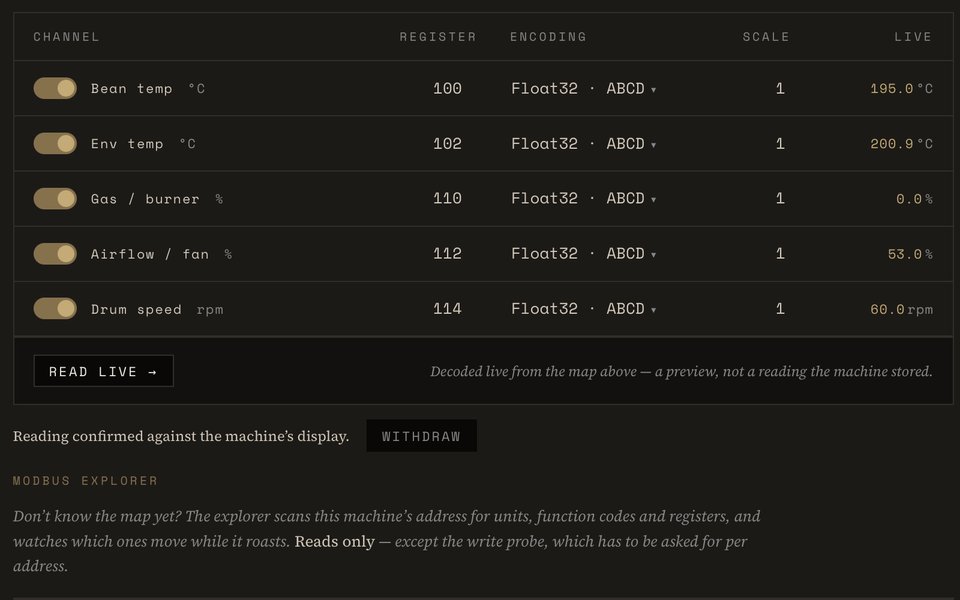The image size is (960, 600).
Task: Open the Env temp encoding dropdown
Action: point(583,144)
